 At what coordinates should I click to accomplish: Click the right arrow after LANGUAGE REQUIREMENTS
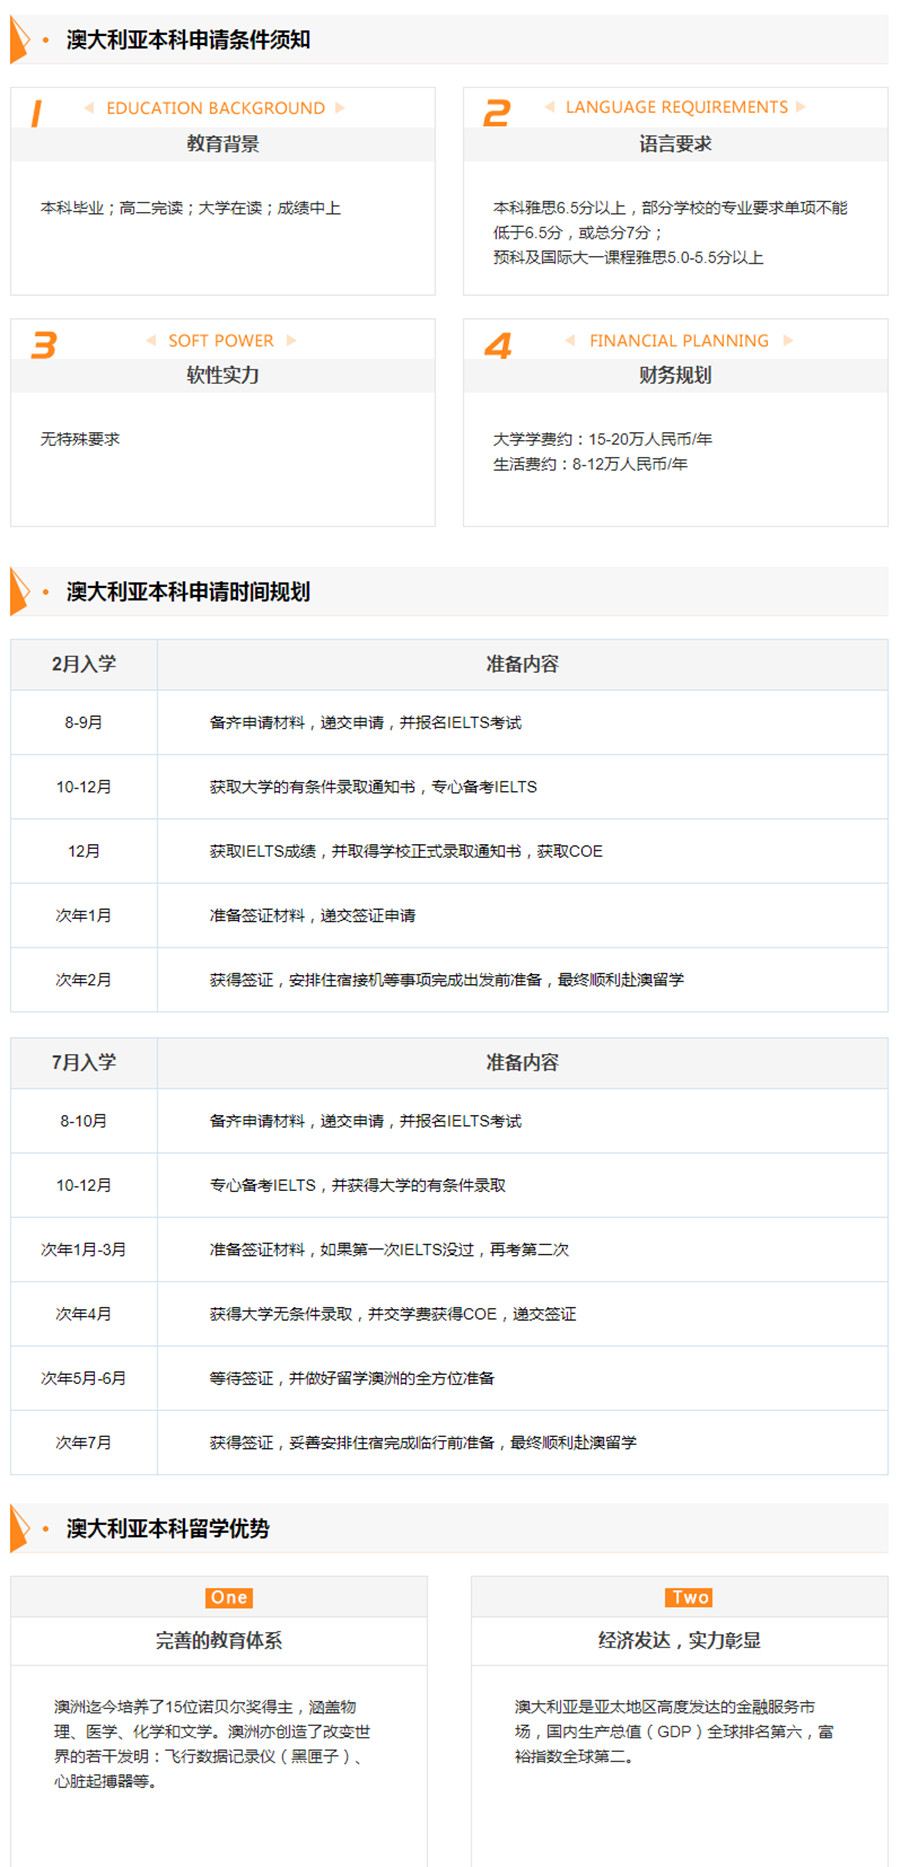[801, 107]
